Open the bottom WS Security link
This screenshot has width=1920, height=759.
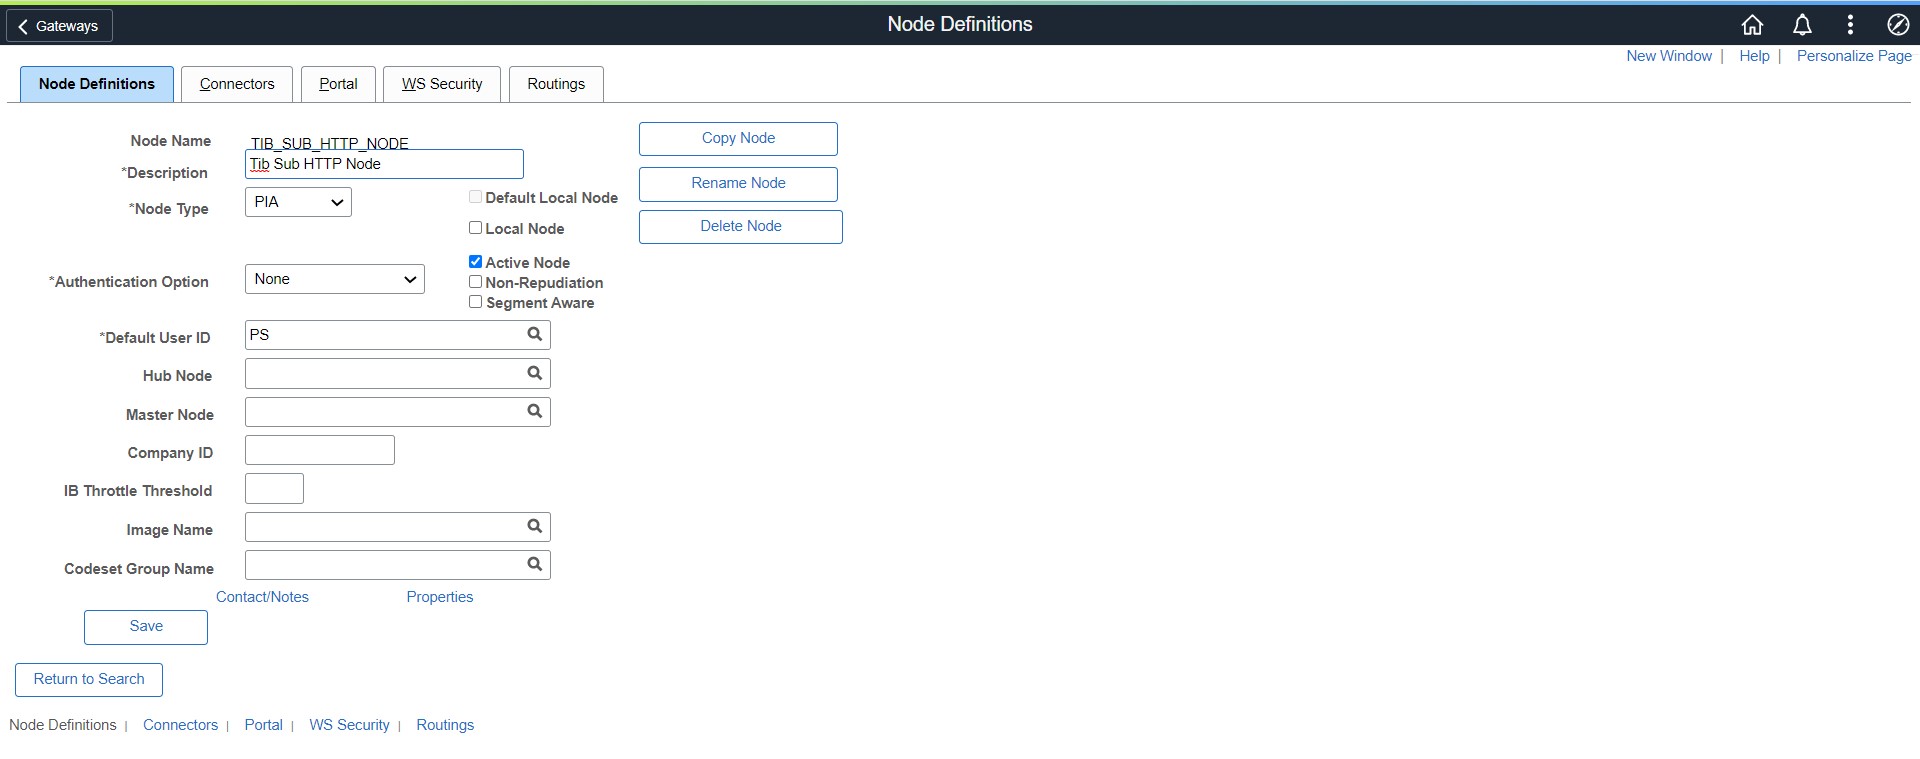click(x=349, y=725)
